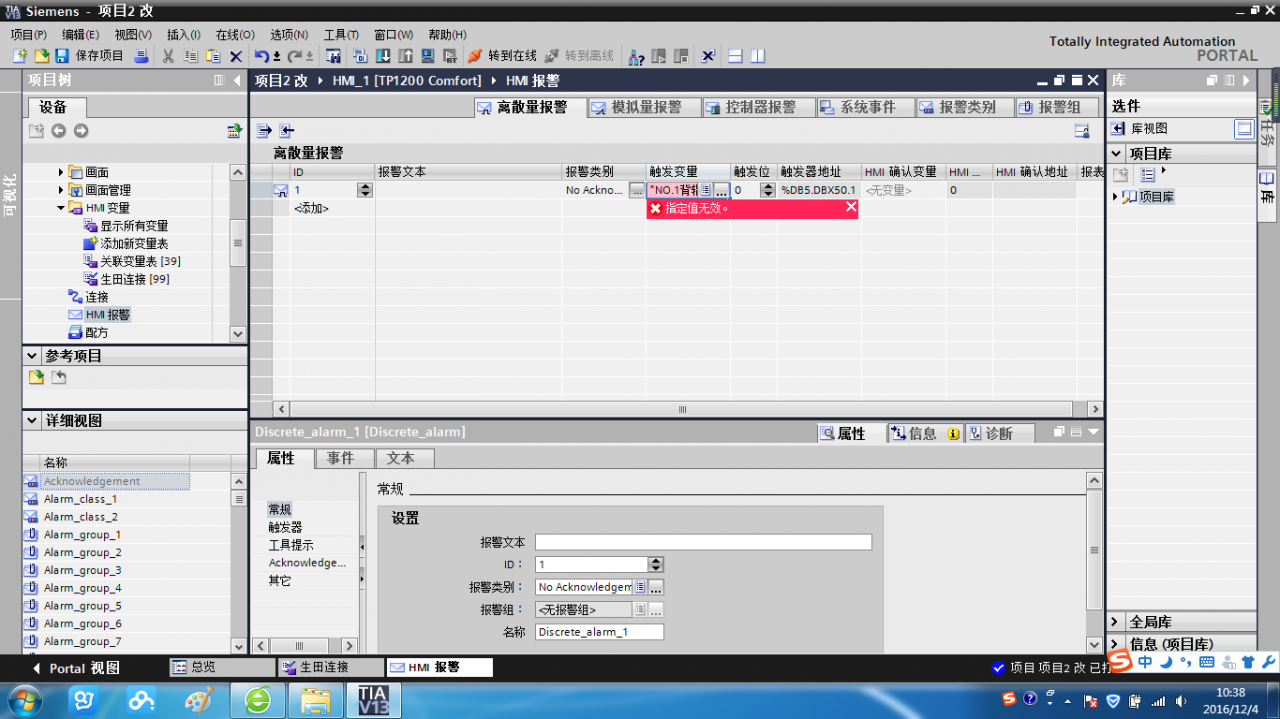Screen dimensions: 1280x719
Task: Switch to 生田连接 editor tab
Action: point(331,667)
